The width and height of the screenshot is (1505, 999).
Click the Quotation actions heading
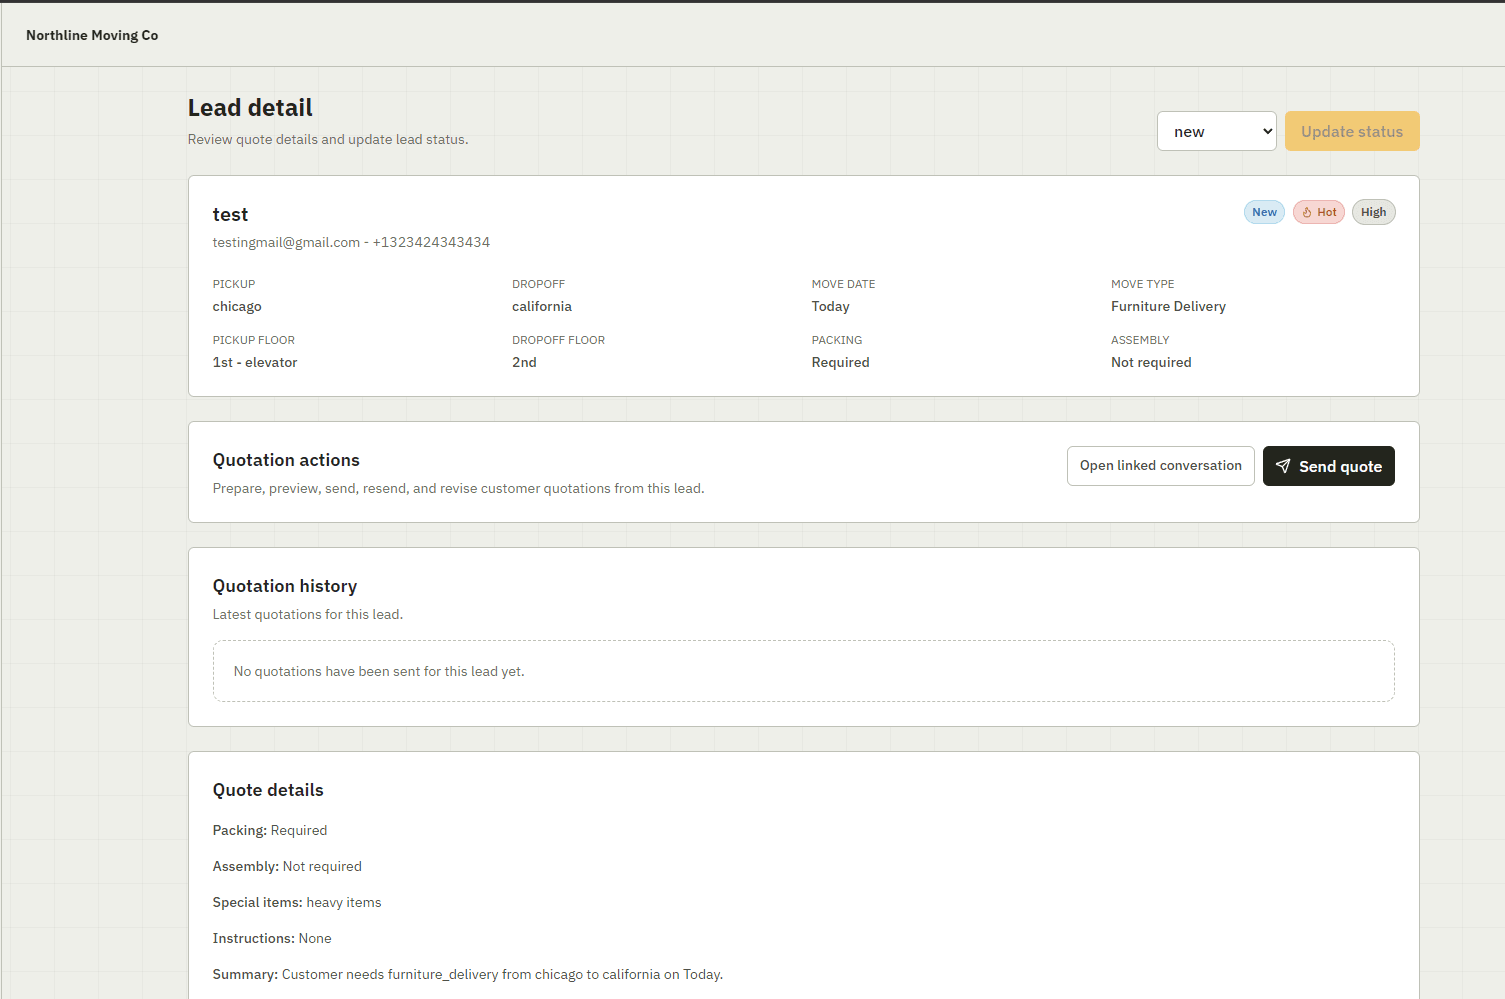286,460
